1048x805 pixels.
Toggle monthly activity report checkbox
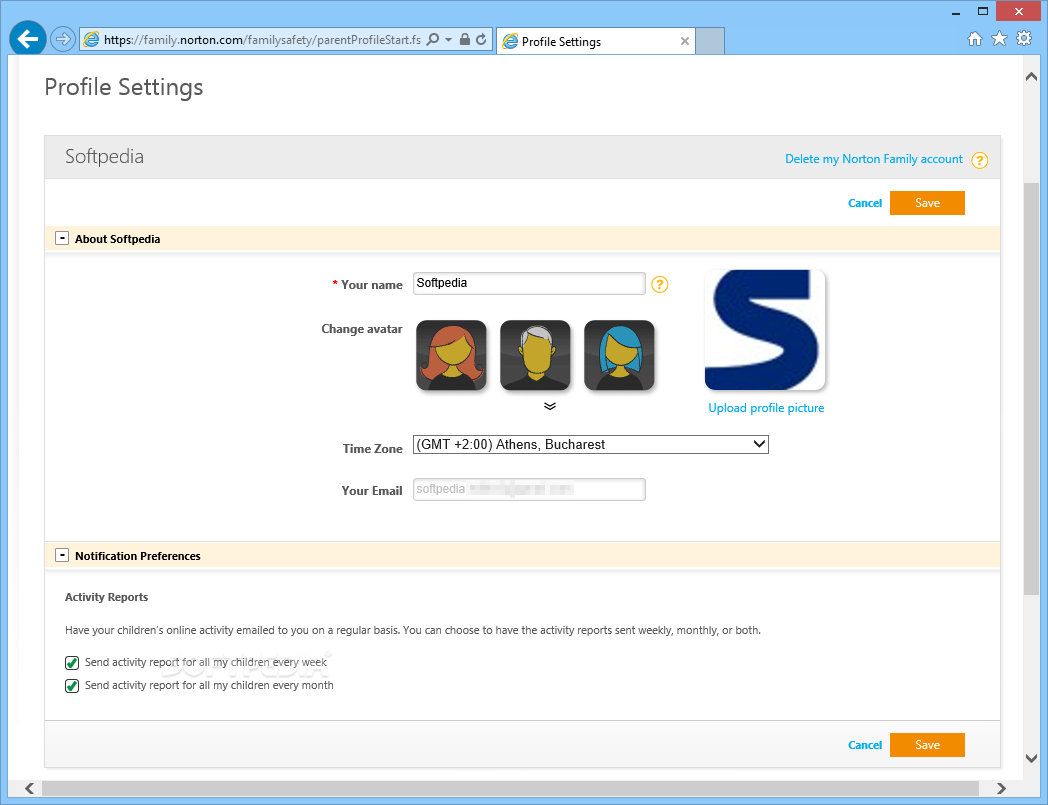coord(72,686)
